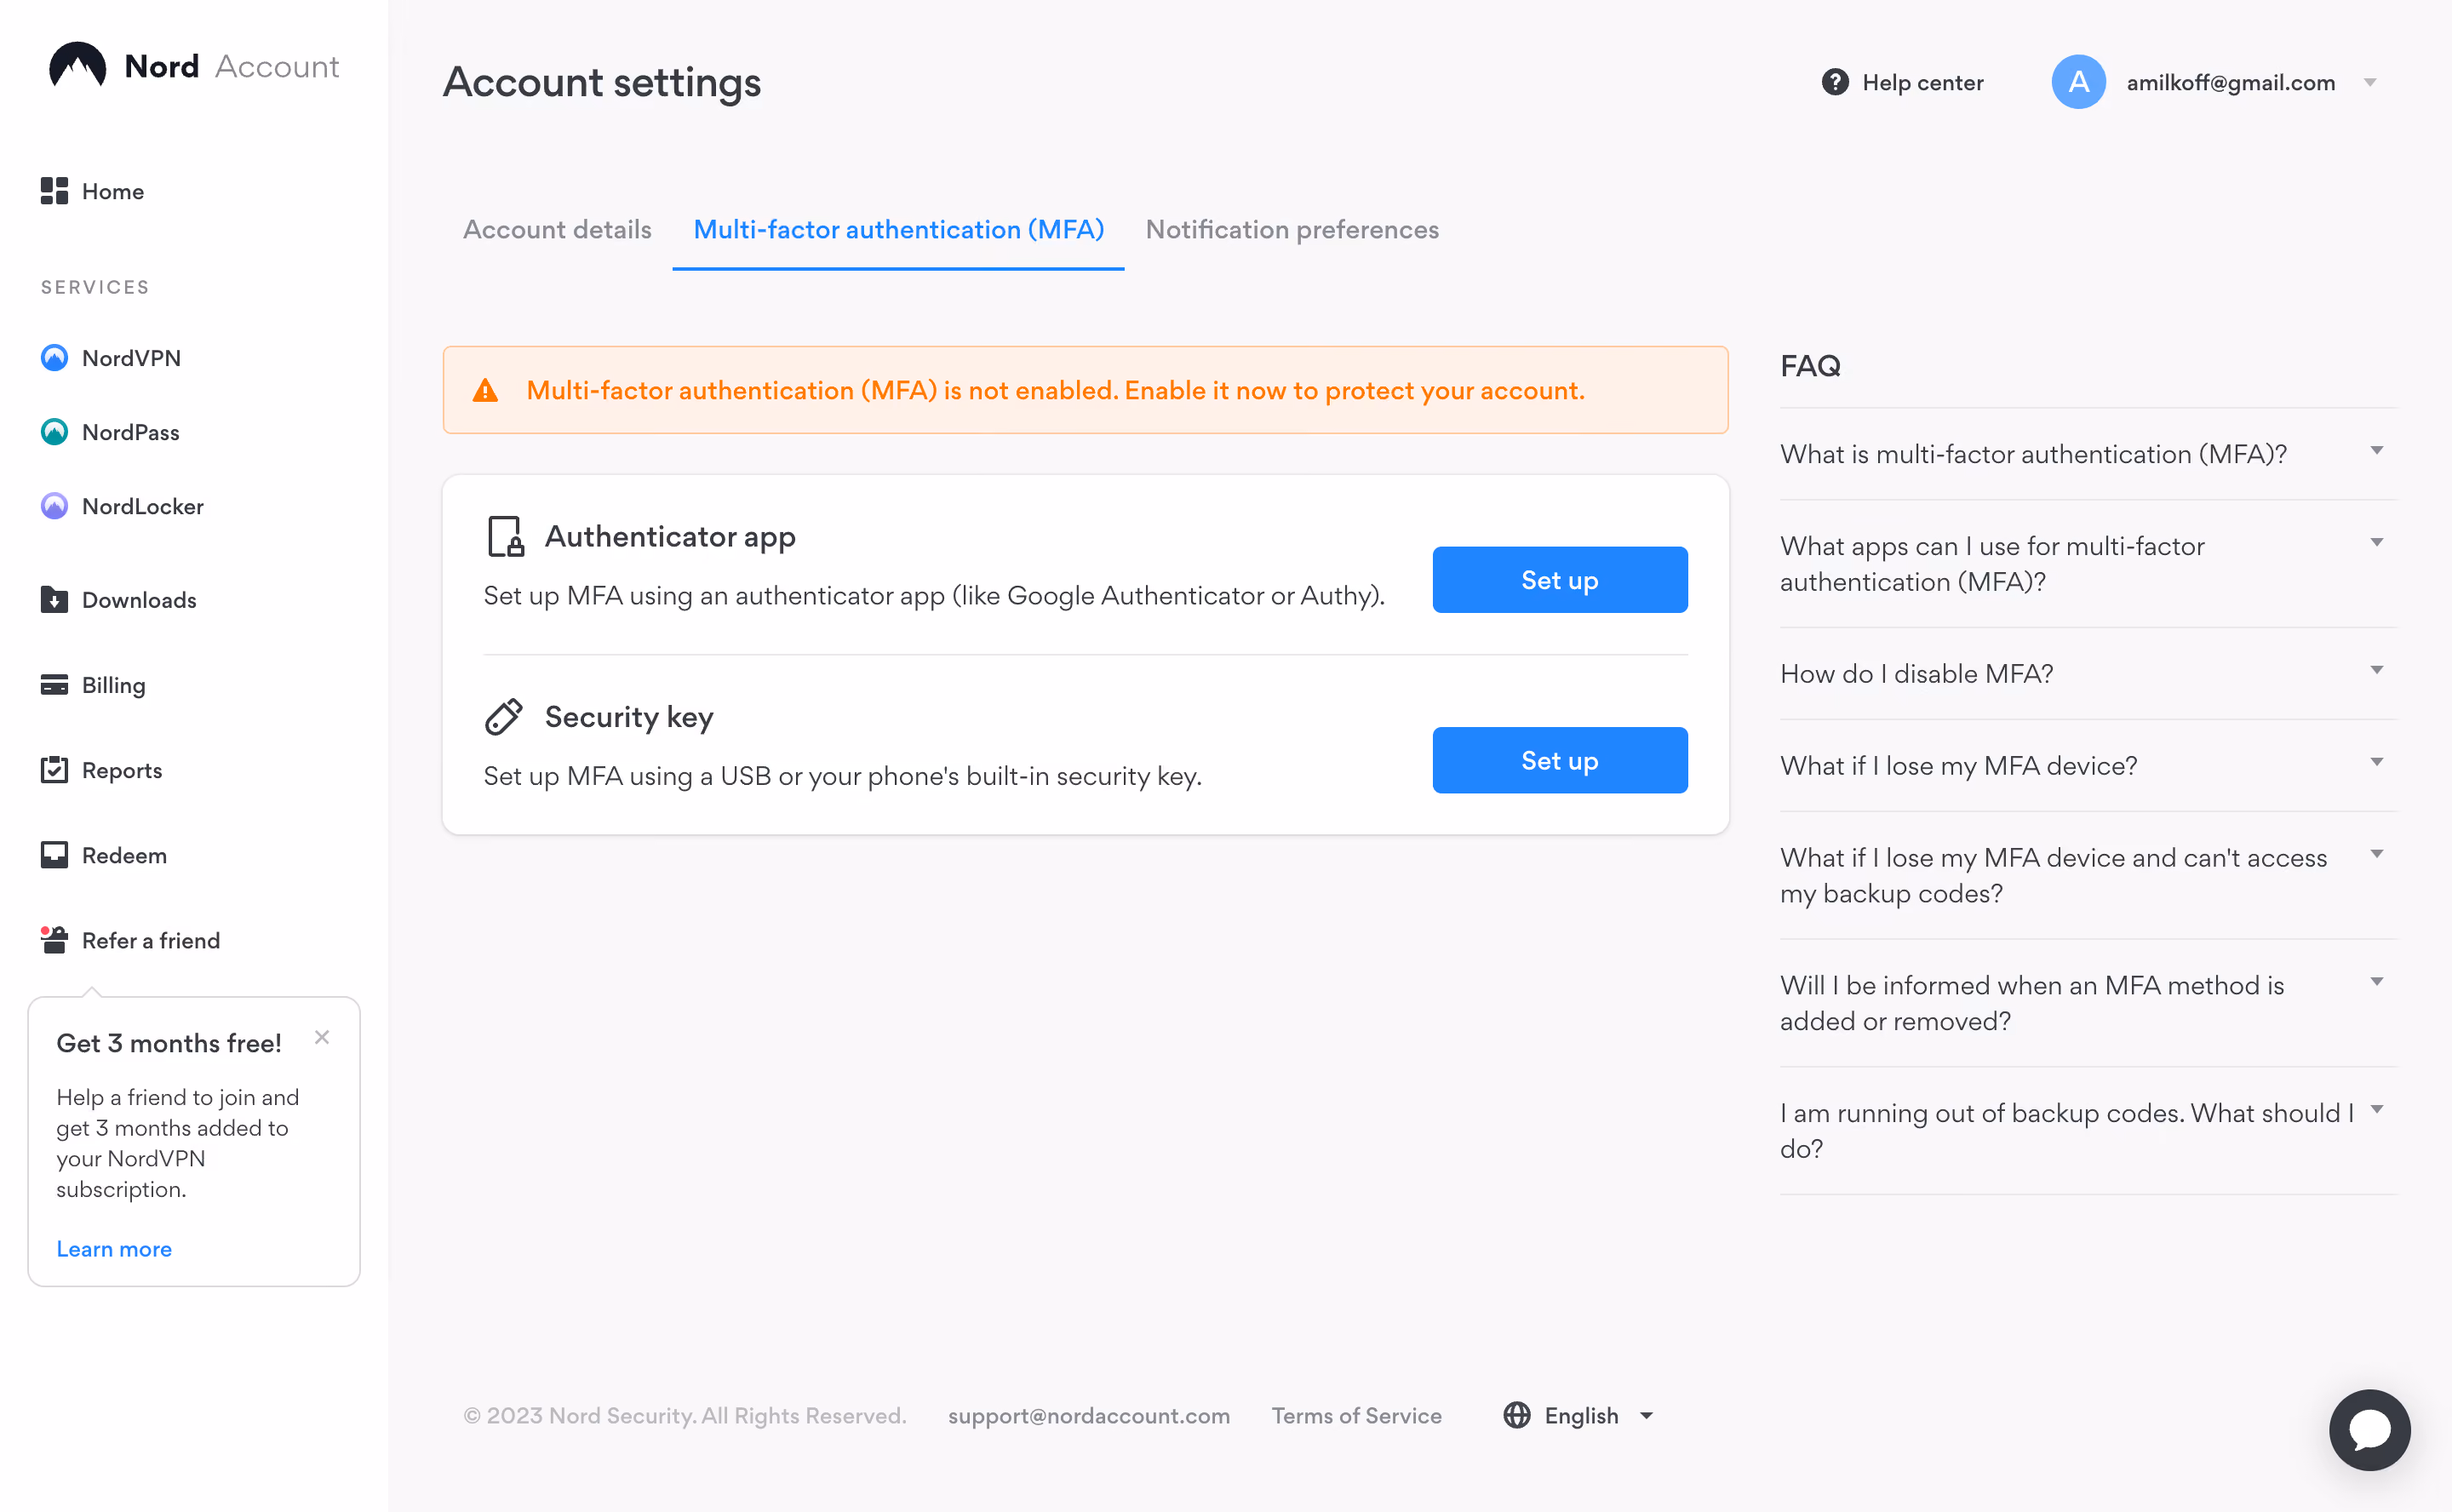2452x1512 pixels.
Task: Click the Downloads folder icon
Action: pos(54,600)
